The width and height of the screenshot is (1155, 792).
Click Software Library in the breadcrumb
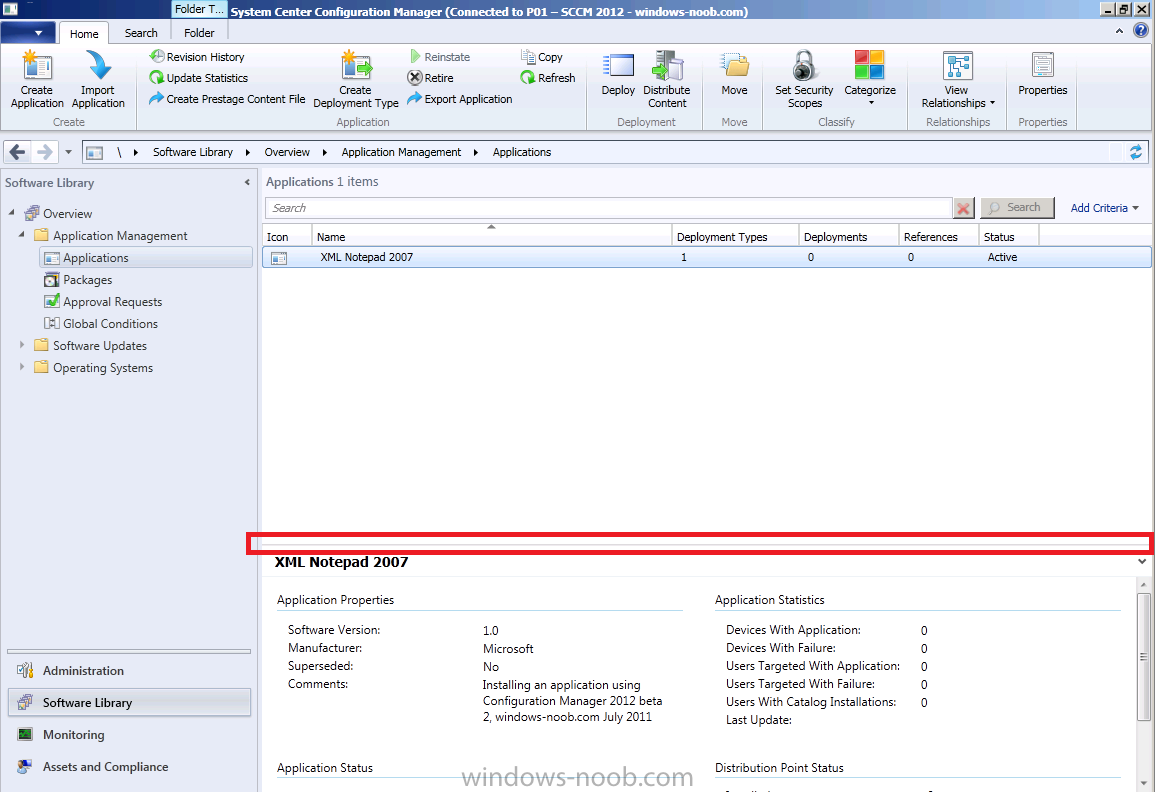coord(192,152)
